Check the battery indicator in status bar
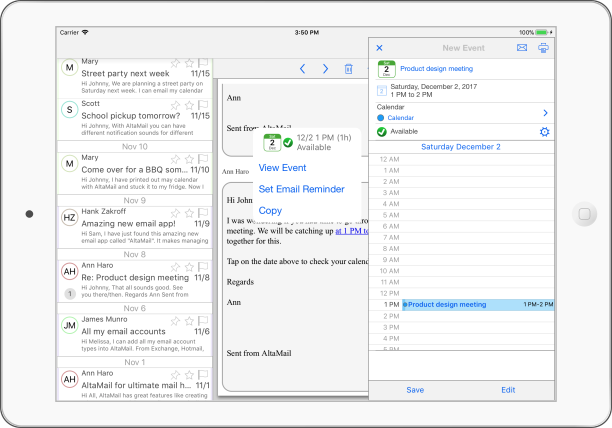Image resolution: width=612 pixels, height=428 pixels. 542,32
